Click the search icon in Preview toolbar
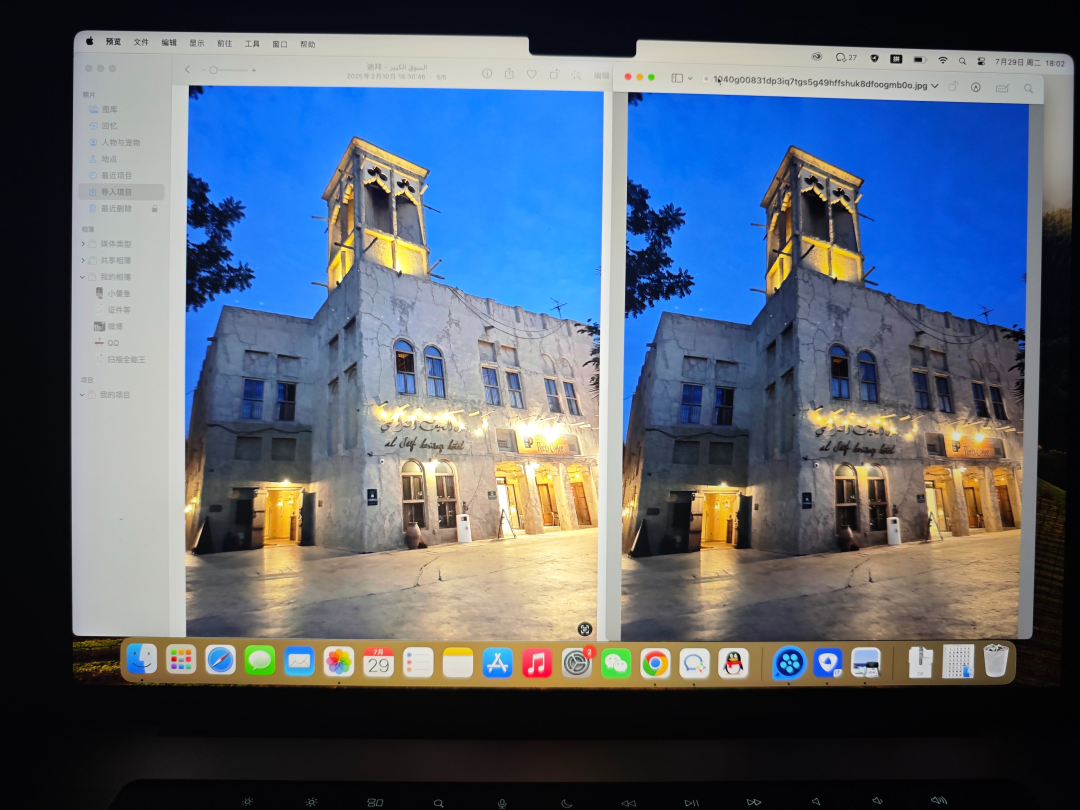1080x810 pixels. 1028,89
